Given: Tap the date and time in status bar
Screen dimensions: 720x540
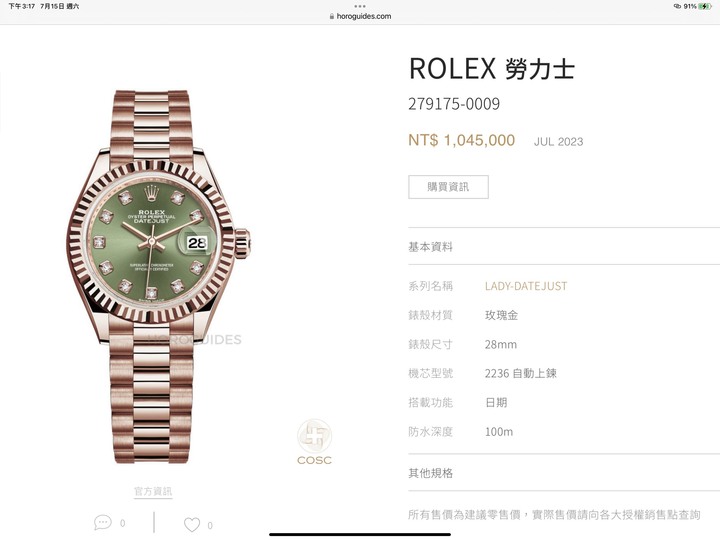Looking at the screenshot, I should [x=44, y=6].
